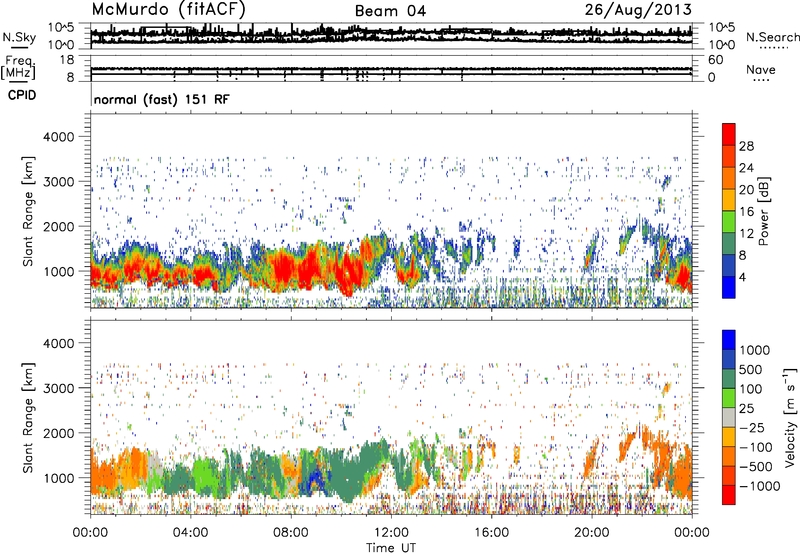The image size is (800, 554).
Task: Pick the red top segment of power colorbar
Action: pyautogui.click(x=729, y=134)
